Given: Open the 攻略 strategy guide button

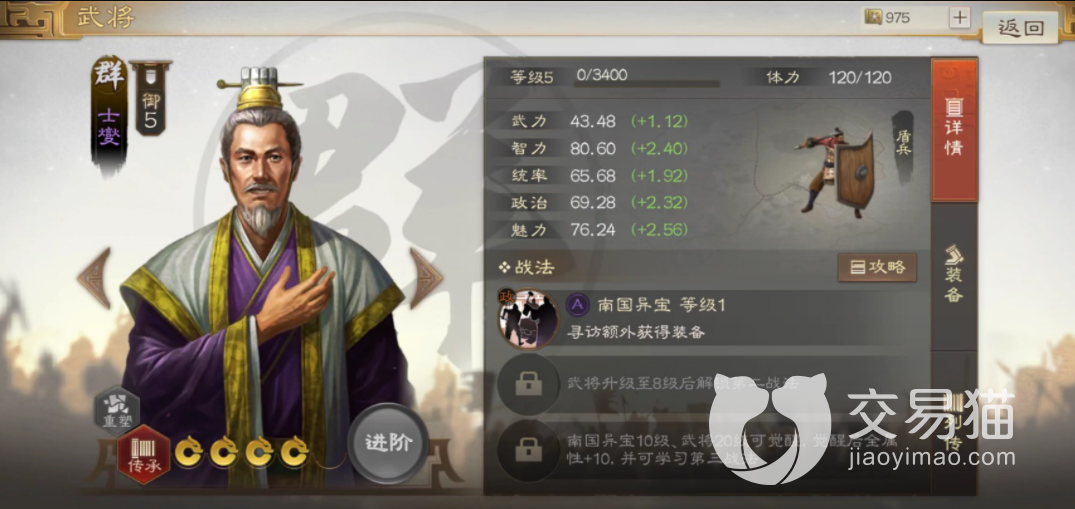Looking at the screenshot, I should pos(878,267).
